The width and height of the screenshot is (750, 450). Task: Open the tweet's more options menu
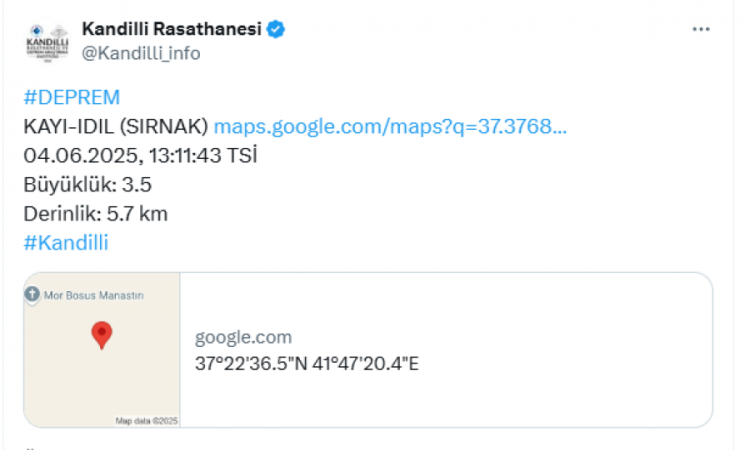tap(701, 30)
